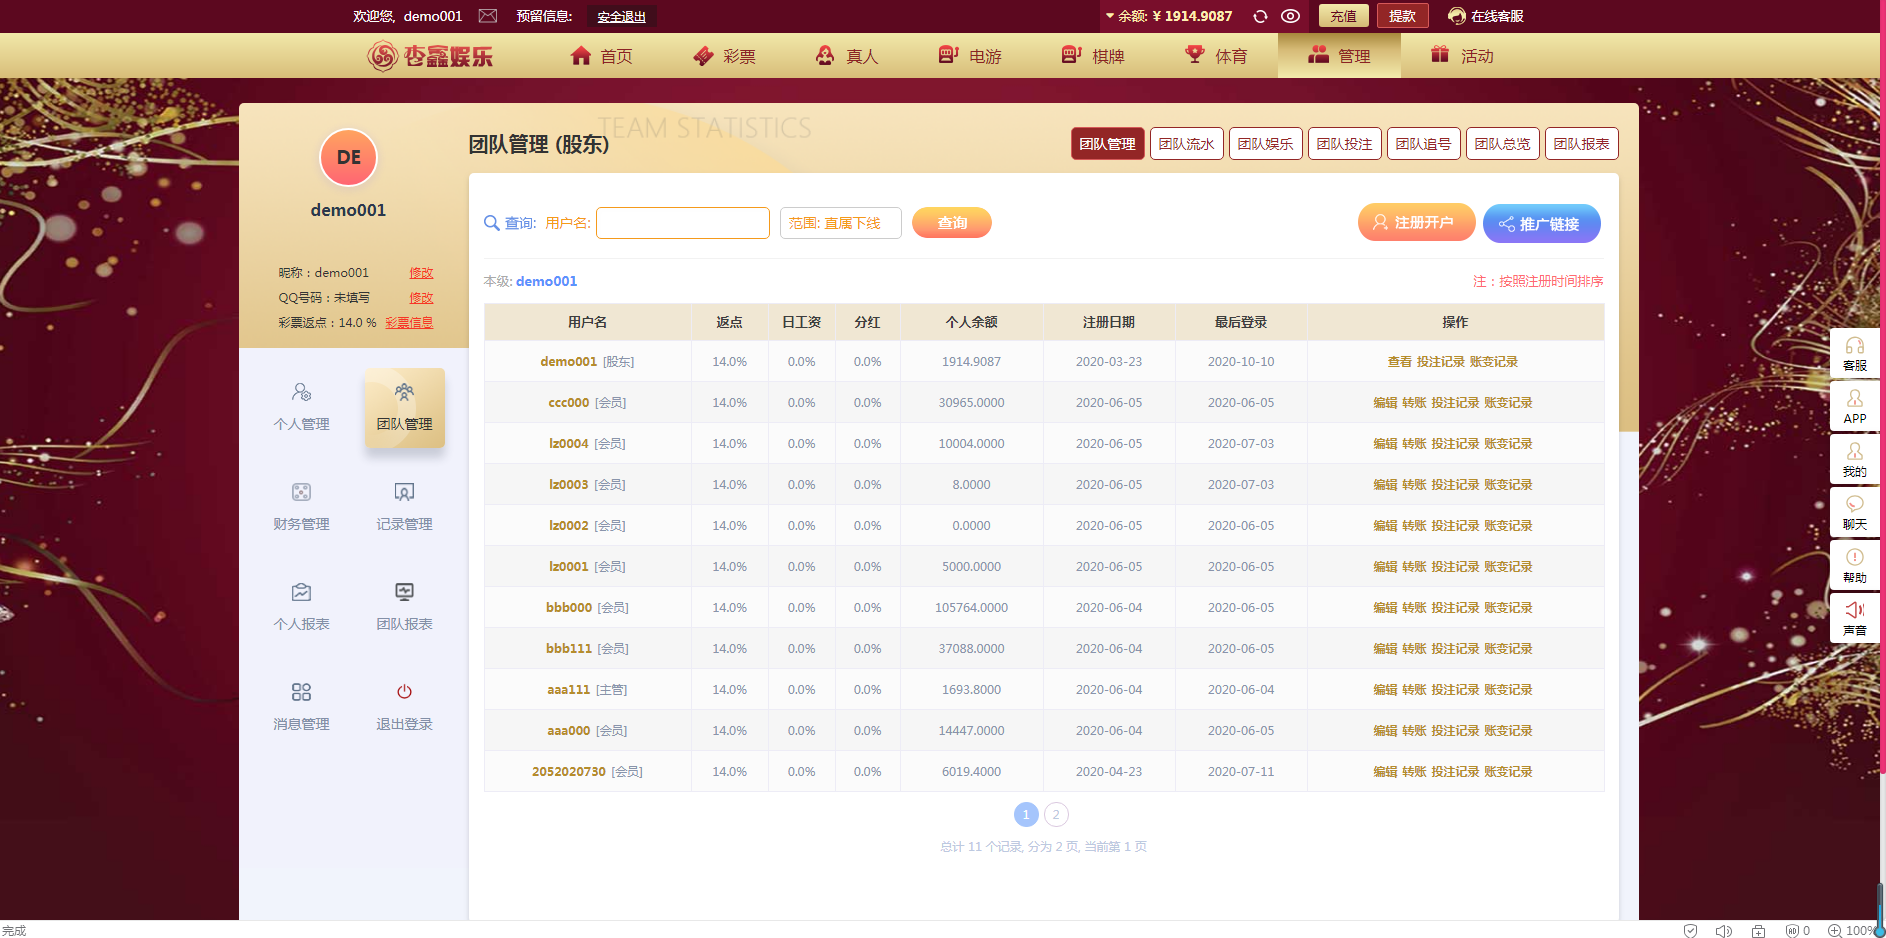Open the 管理 management menu
This screenshot has height=938, width=1886.
pyautogui.click(x=1339, y=56)
